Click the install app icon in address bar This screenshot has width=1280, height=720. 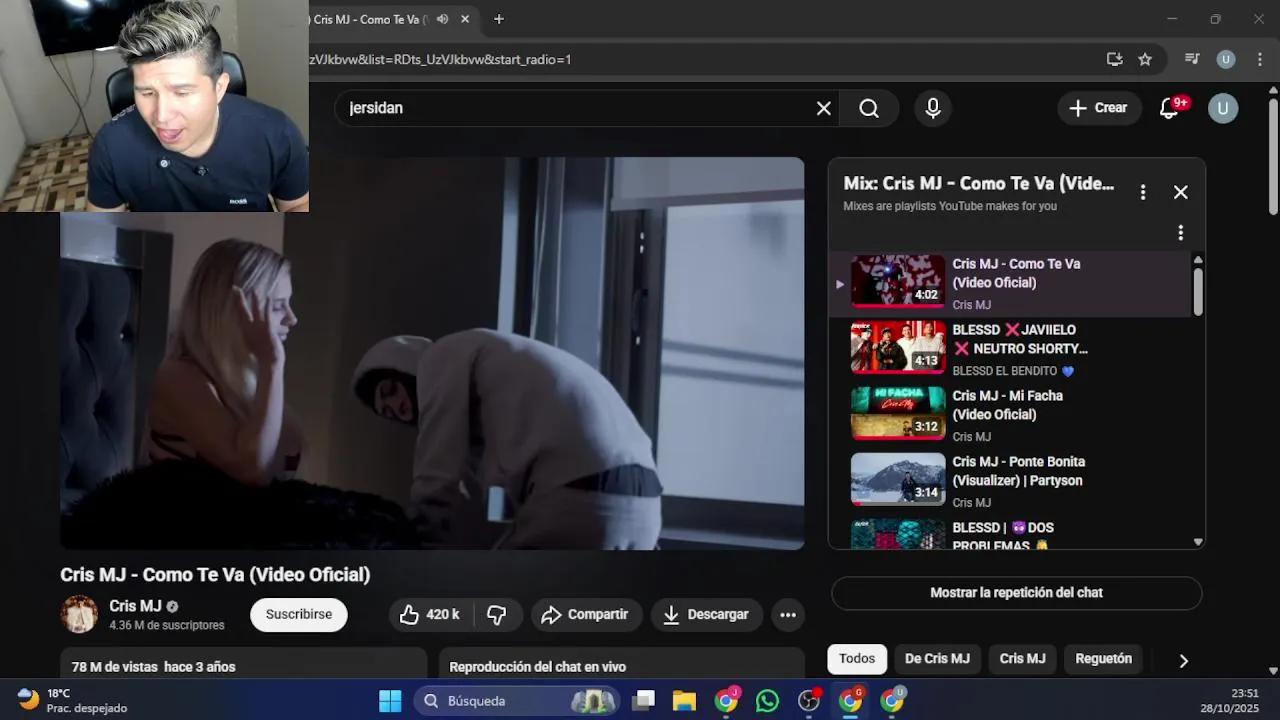point(1114,59)
